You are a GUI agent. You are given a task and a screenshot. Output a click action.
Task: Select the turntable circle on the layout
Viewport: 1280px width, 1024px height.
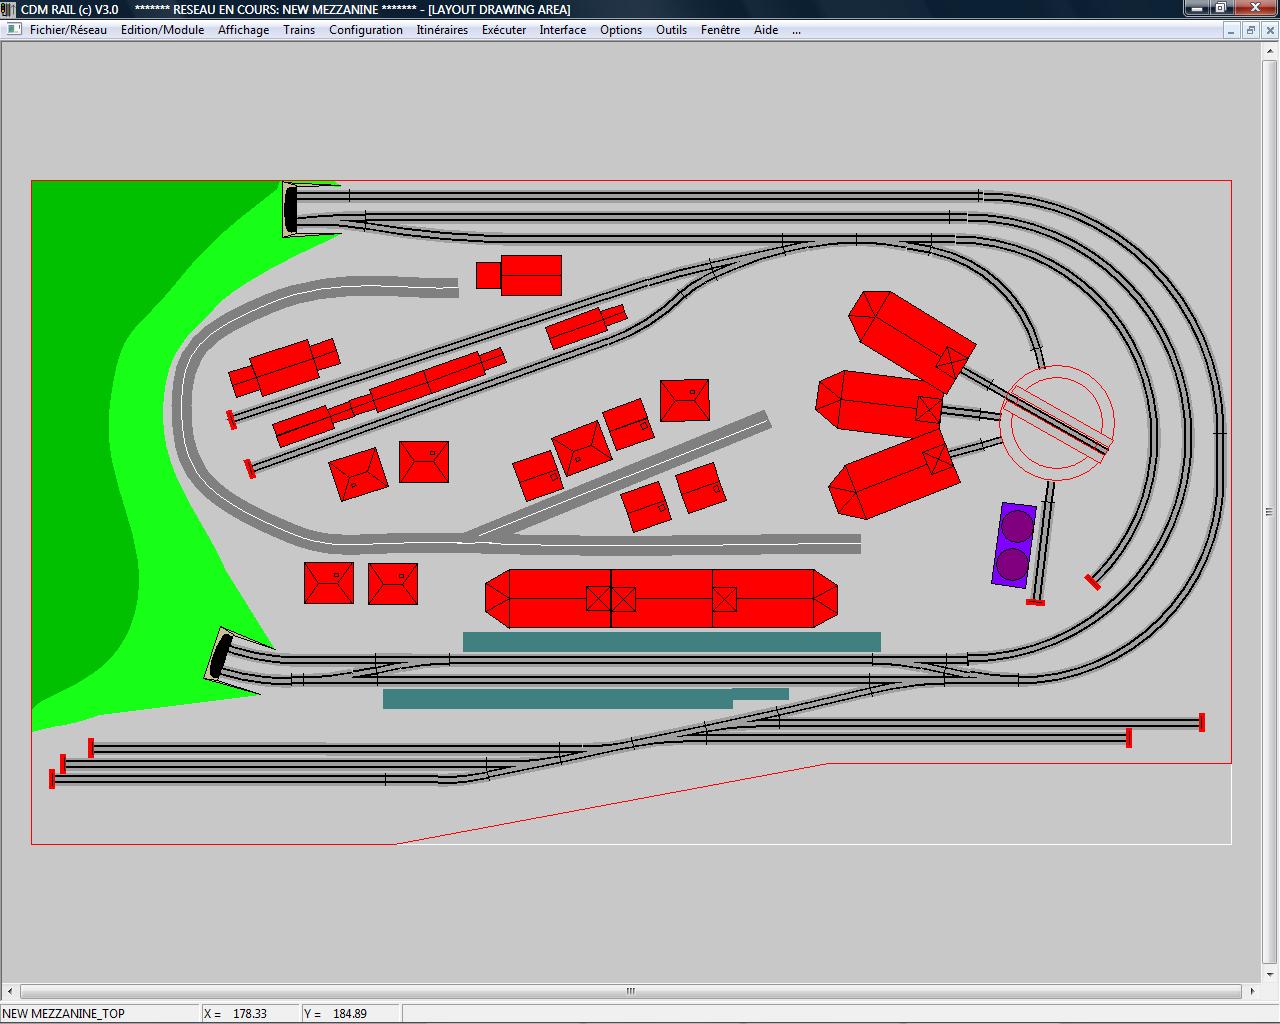(1057, 423)
